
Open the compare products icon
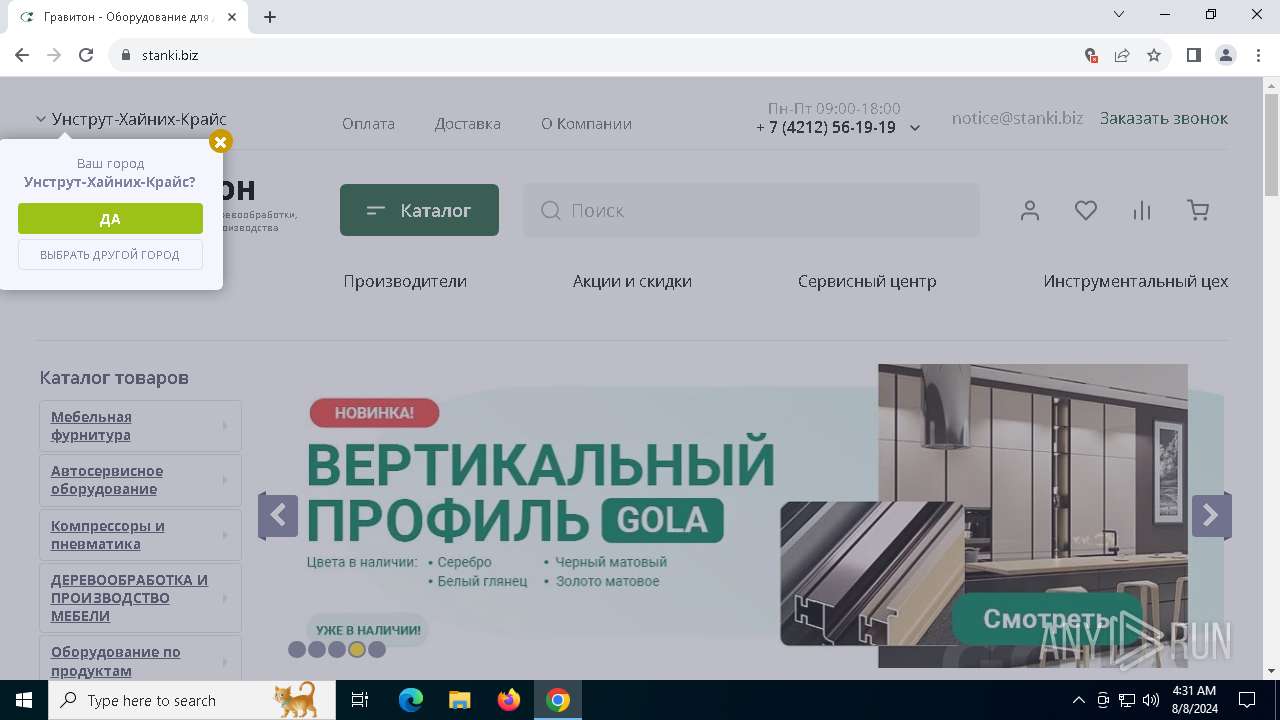1142,210
